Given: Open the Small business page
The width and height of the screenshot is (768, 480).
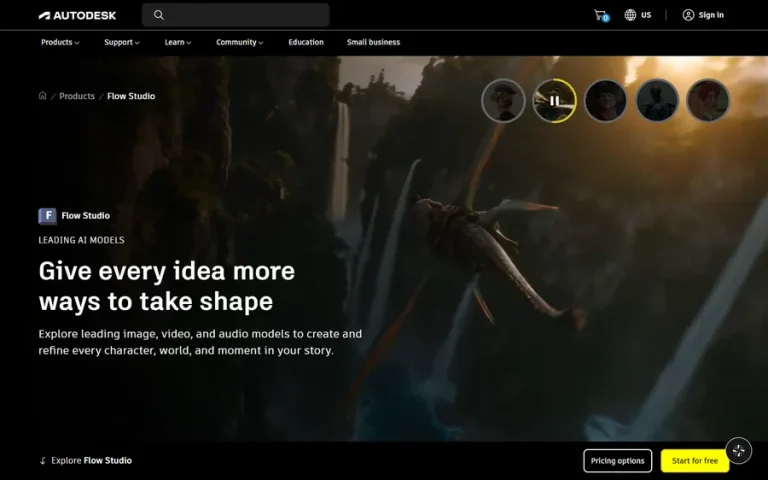Looking at the screenshot, I should tap(373, 42).
